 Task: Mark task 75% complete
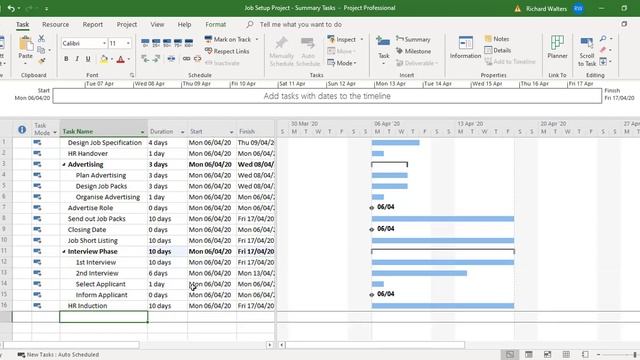178,42
